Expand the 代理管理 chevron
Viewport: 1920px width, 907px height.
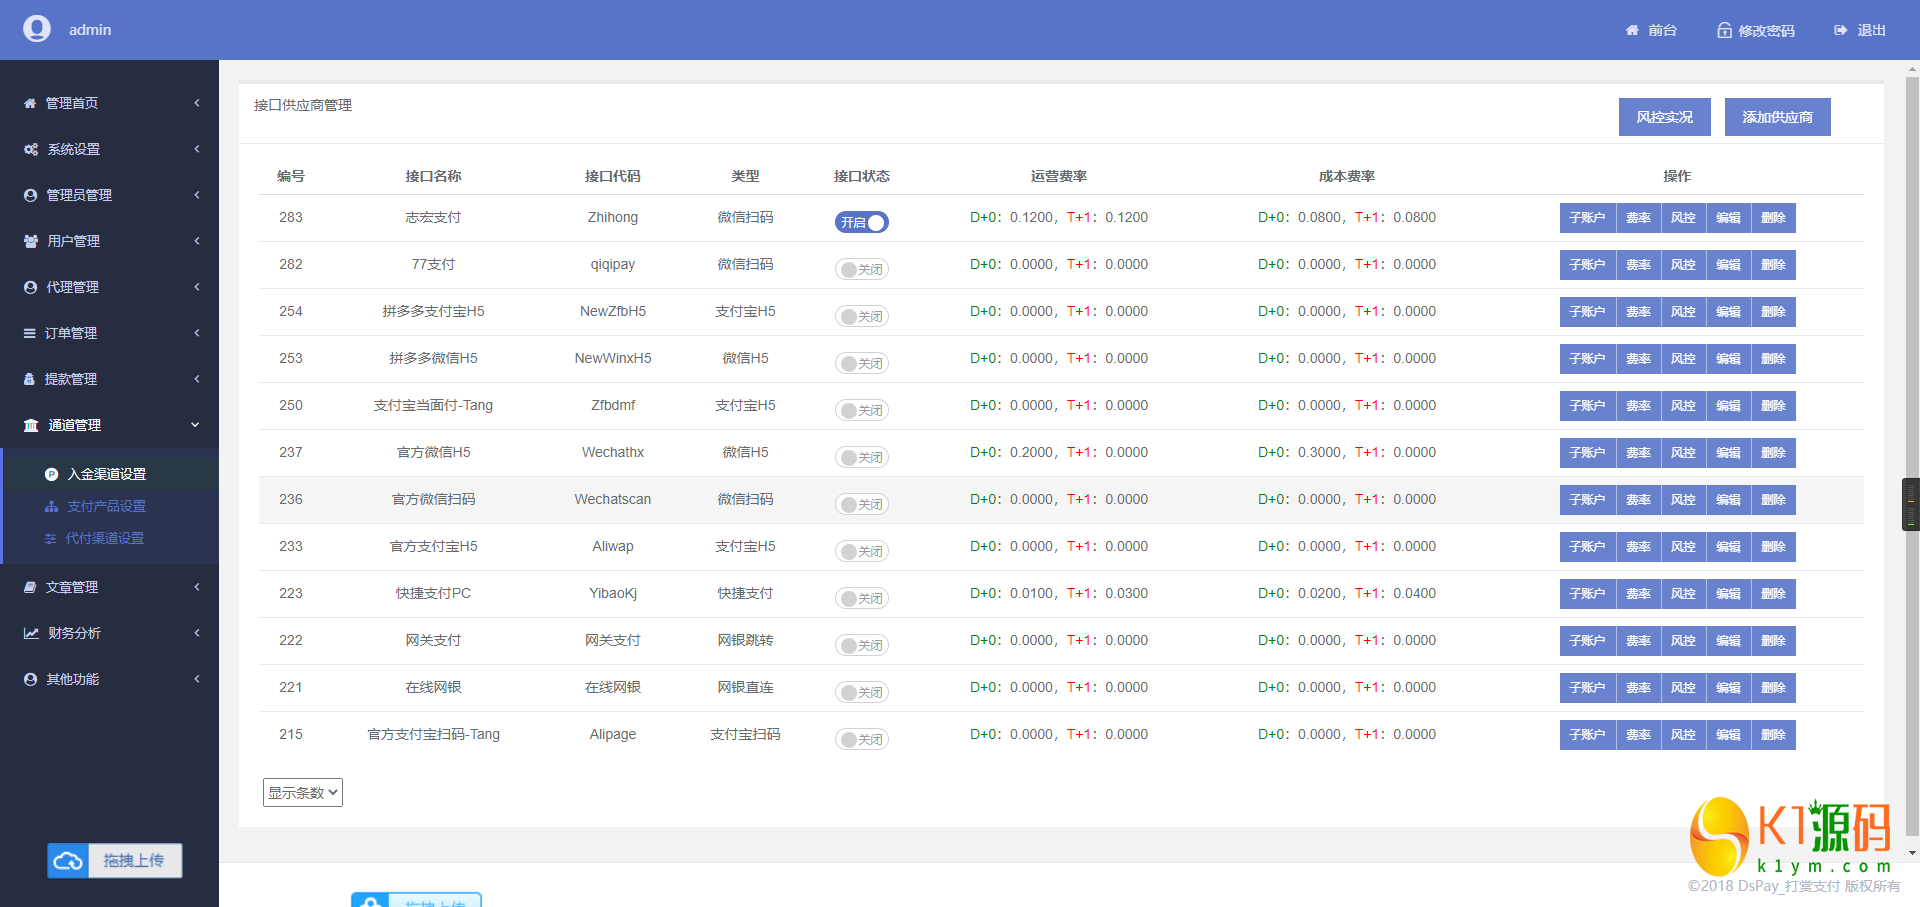pyautogui.click(x=197, y=287)
